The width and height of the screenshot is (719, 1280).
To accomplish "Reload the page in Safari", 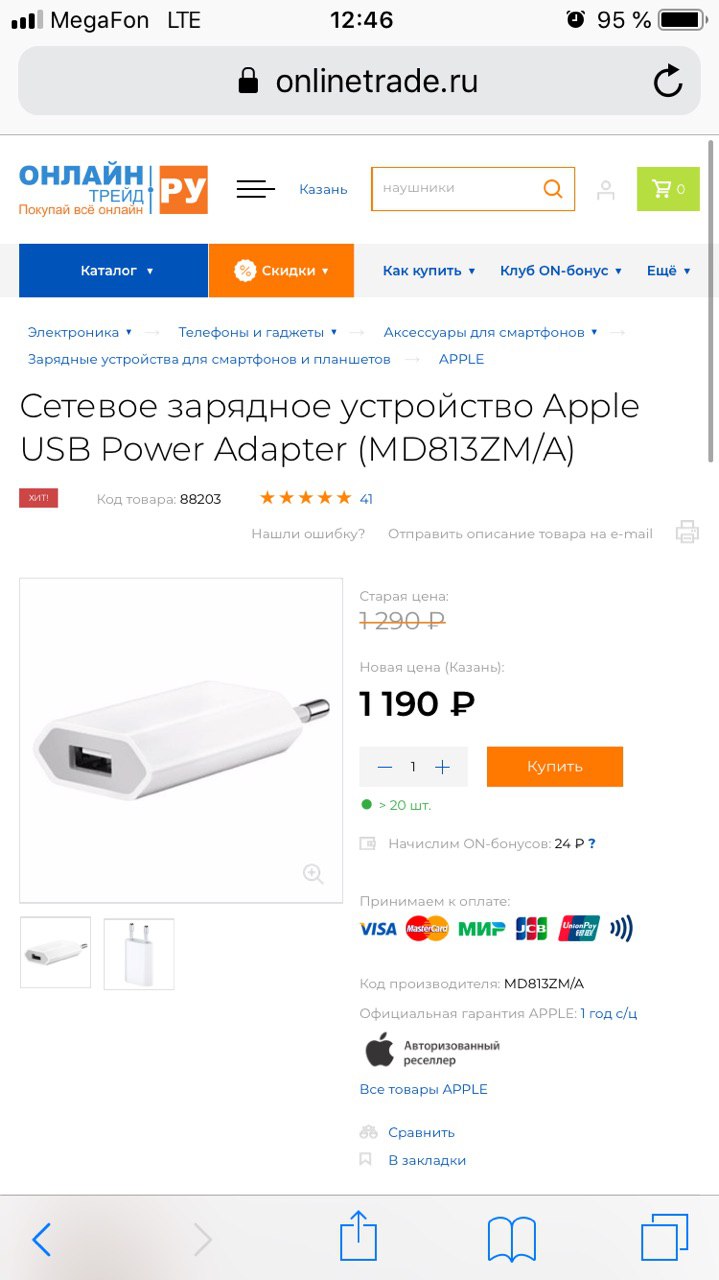I will pos(668,81).
